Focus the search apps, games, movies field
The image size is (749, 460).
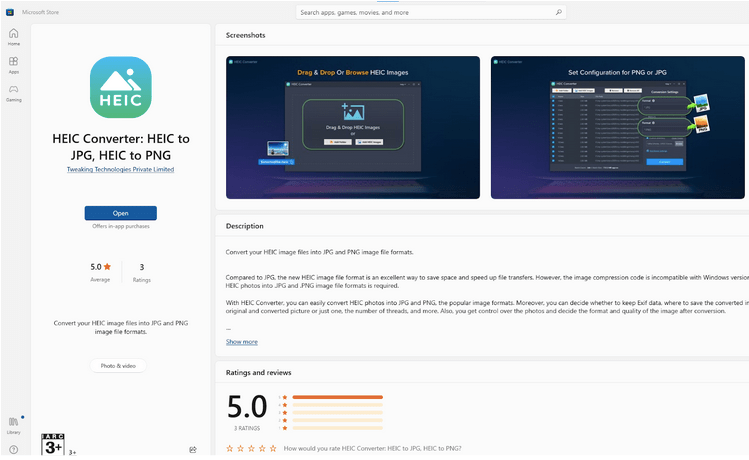[431, 12]
